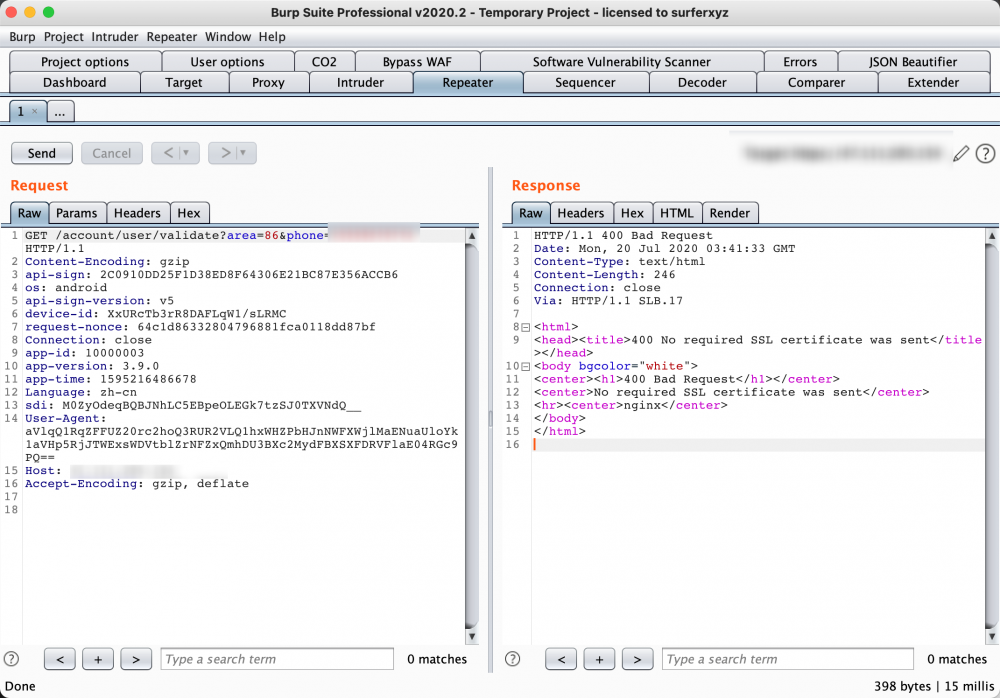The height and width of the screenshot is (698, 1000).
Task: Add new Repeater tab with ellipsis button
Action: (60, 112)
